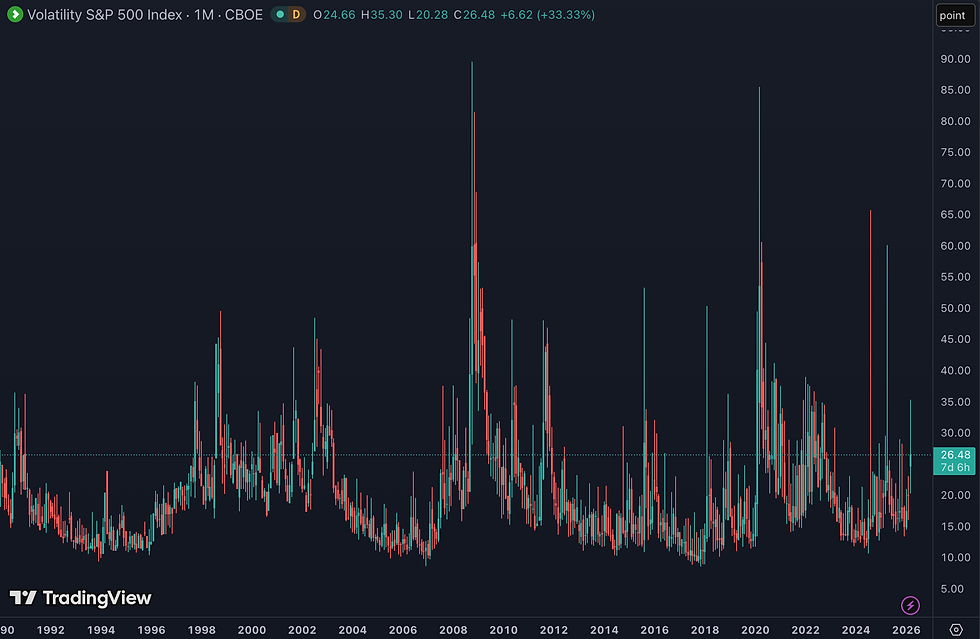Click the low value L20.28
Viewport: 980px width, 639px height.
click(x=428, y=14)
